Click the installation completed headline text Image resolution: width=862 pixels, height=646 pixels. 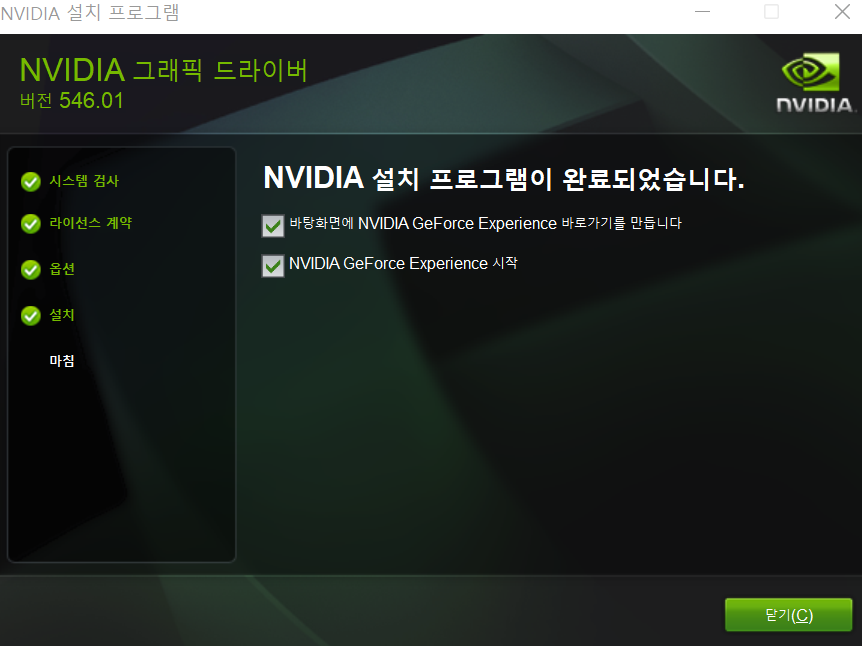(504, 178)
